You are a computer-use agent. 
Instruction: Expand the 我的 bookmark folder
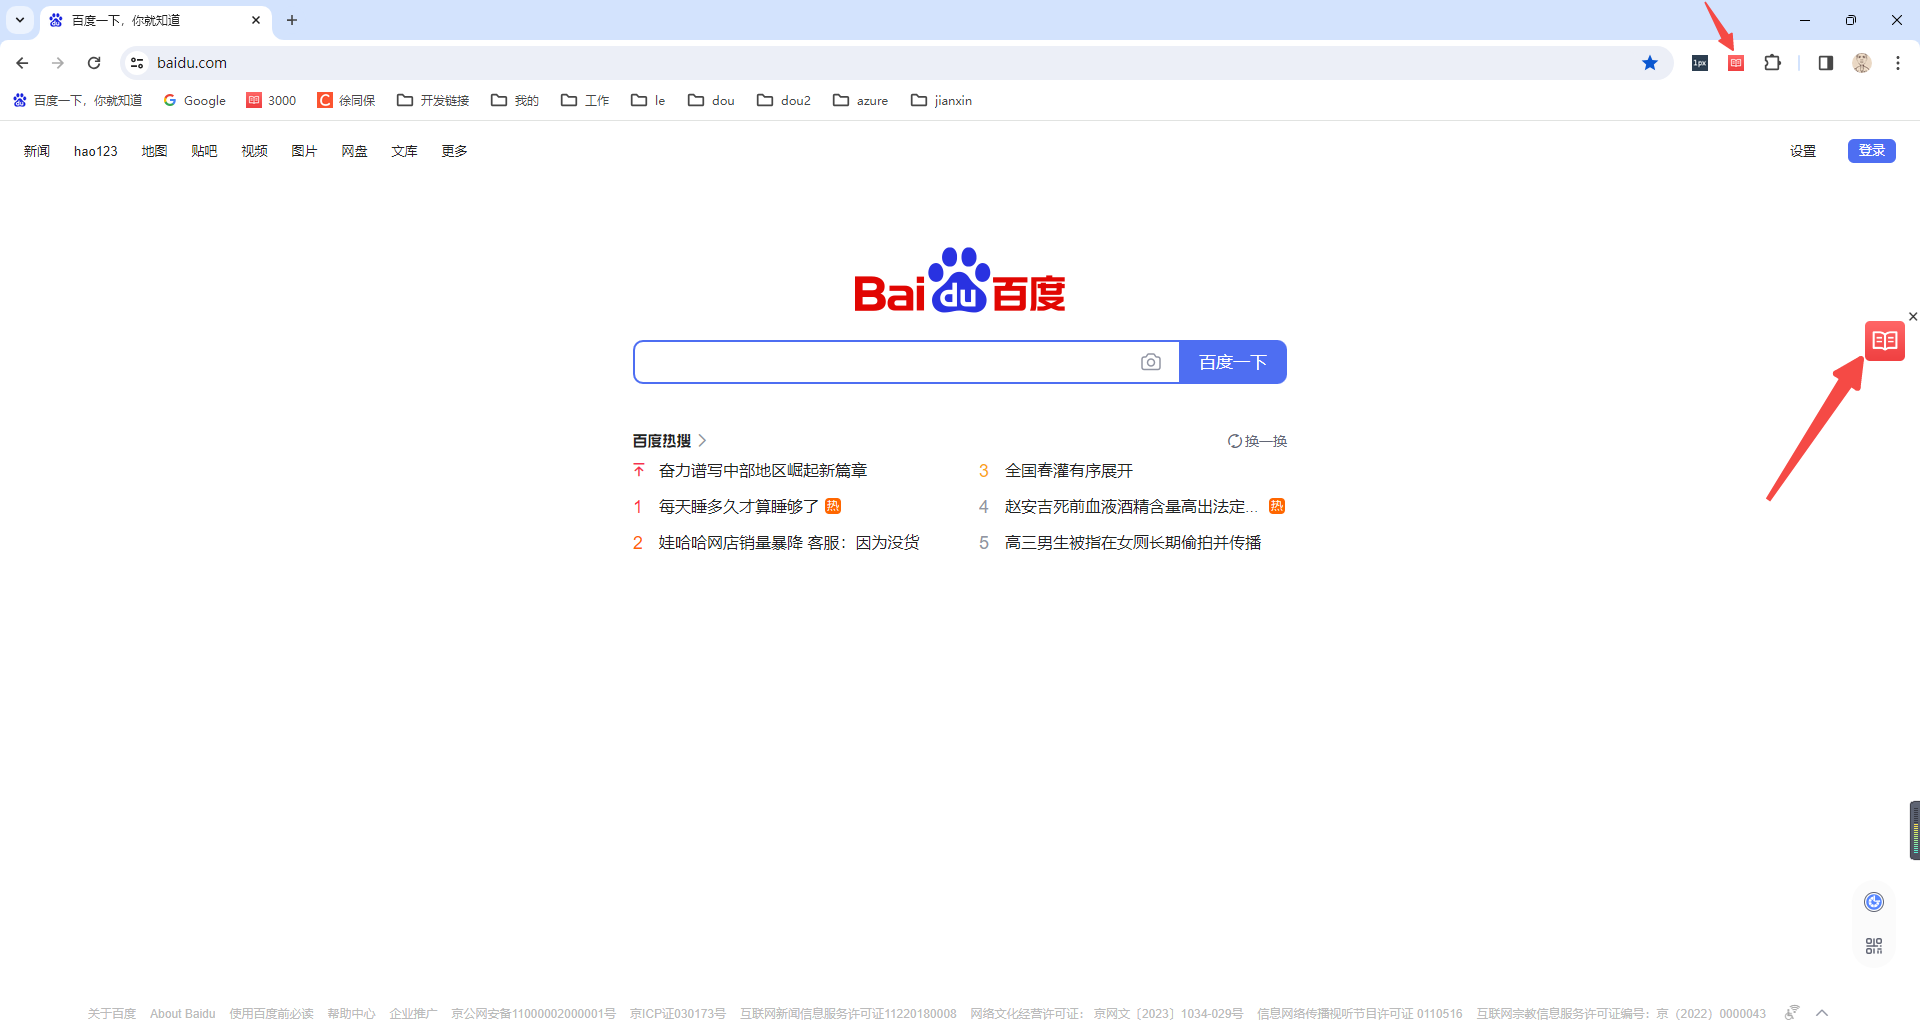[515, 100]
